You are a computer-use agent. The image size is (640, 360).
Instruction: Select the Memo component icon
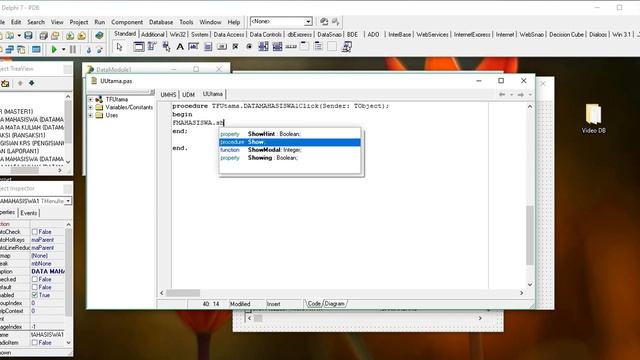tap(208, 47)
